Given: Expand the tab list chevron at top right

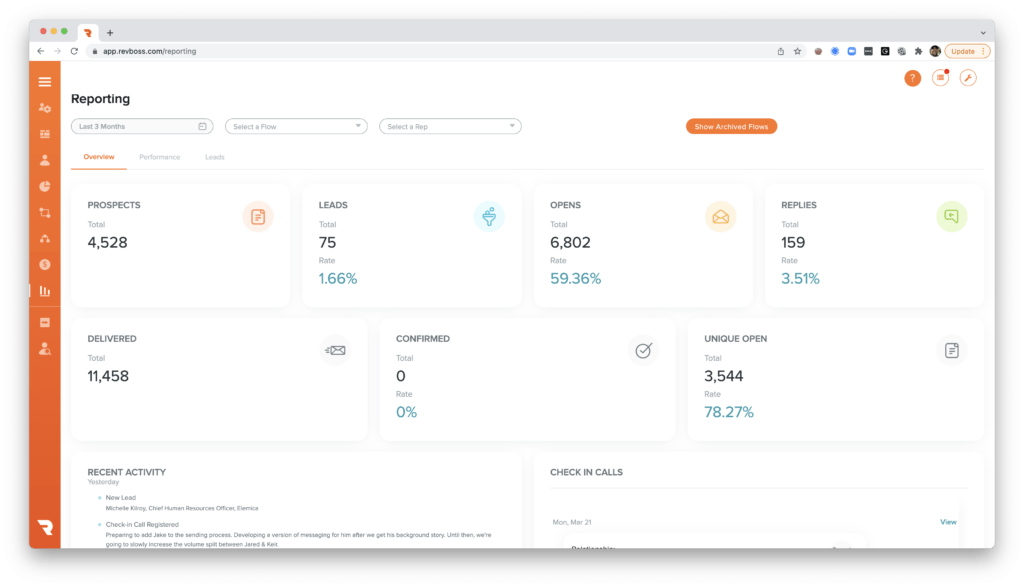Looking at the screenshot, I should [983, 33].
